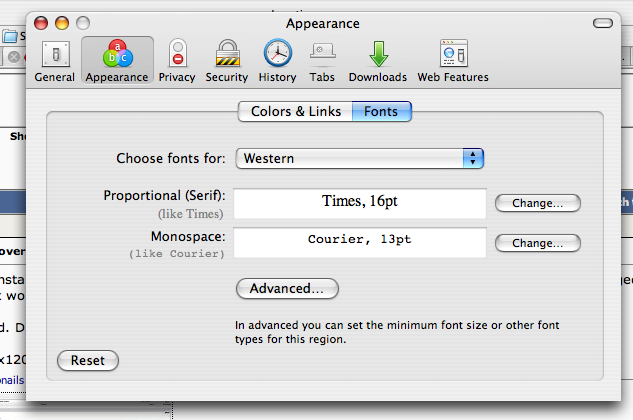The image size is (633, 420).
Task: Click the zoom button in the title bar
Action: click(x=83, y=23)
